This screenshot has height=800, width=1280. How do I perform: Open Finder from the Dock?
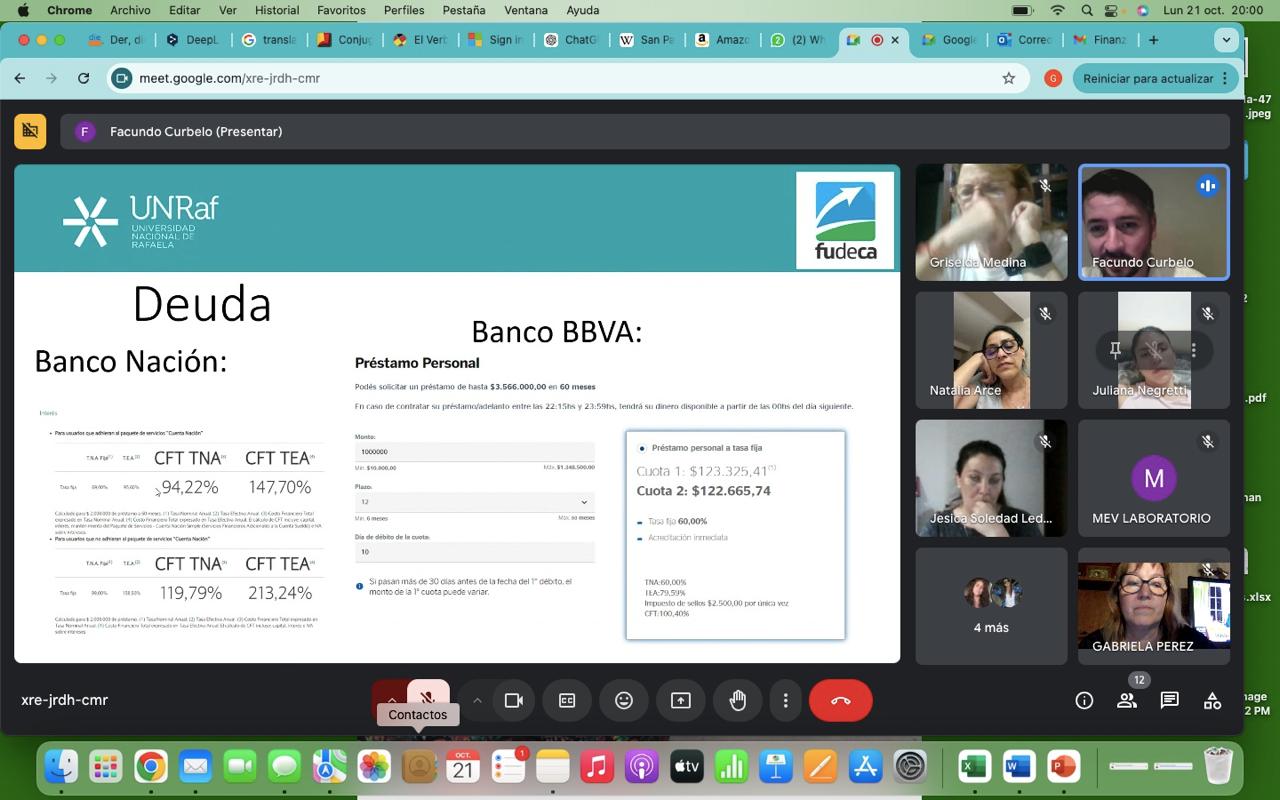(62, 767)
